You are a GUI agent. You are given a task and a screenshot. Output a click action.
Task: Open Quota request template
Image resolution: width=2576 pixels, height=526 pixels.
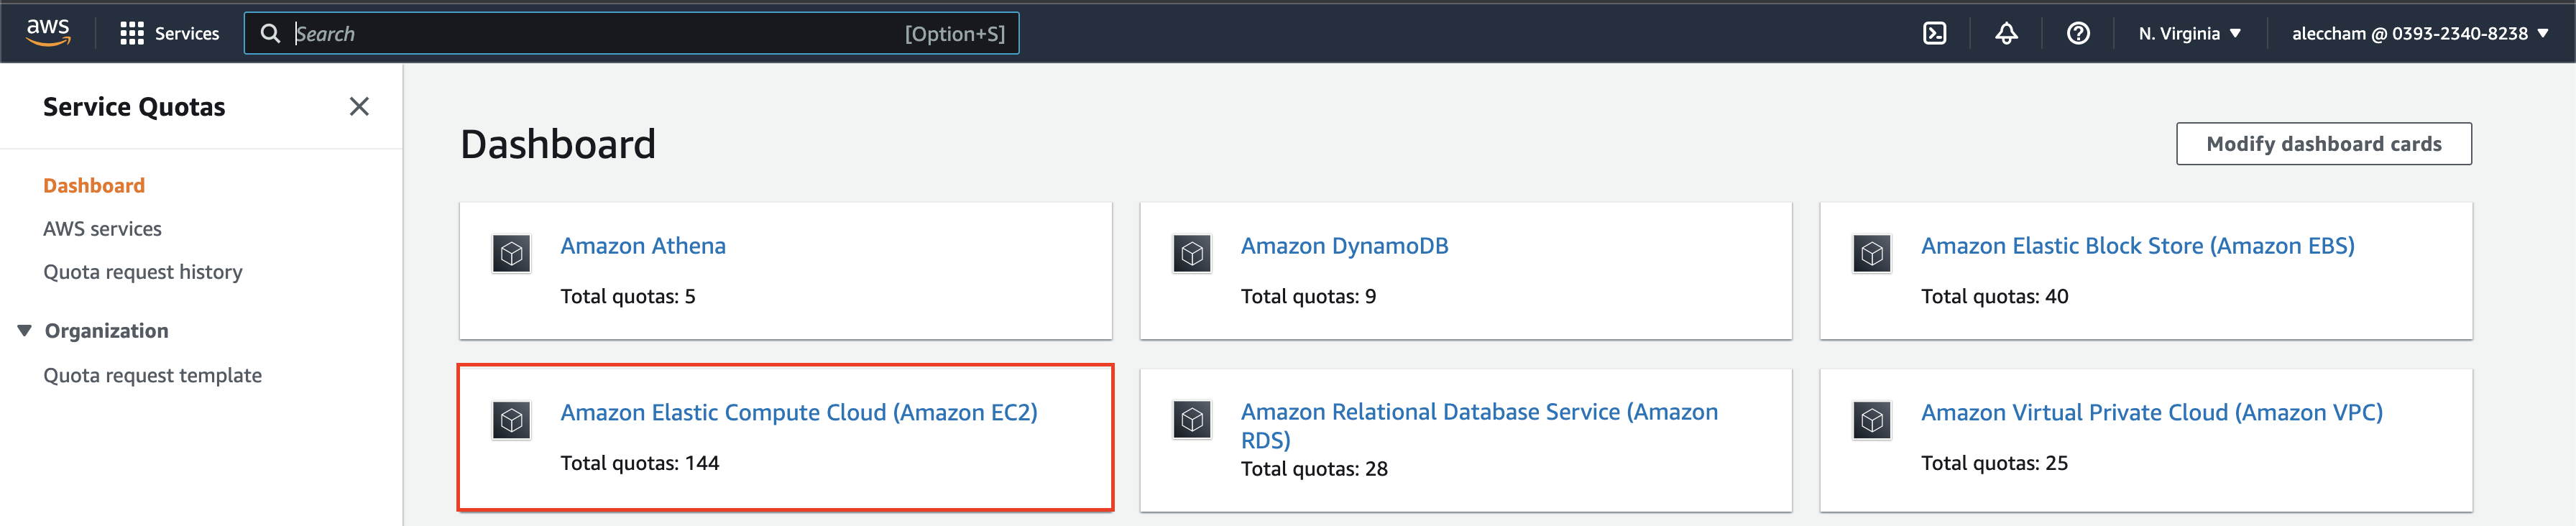click(x=152, y=376)
